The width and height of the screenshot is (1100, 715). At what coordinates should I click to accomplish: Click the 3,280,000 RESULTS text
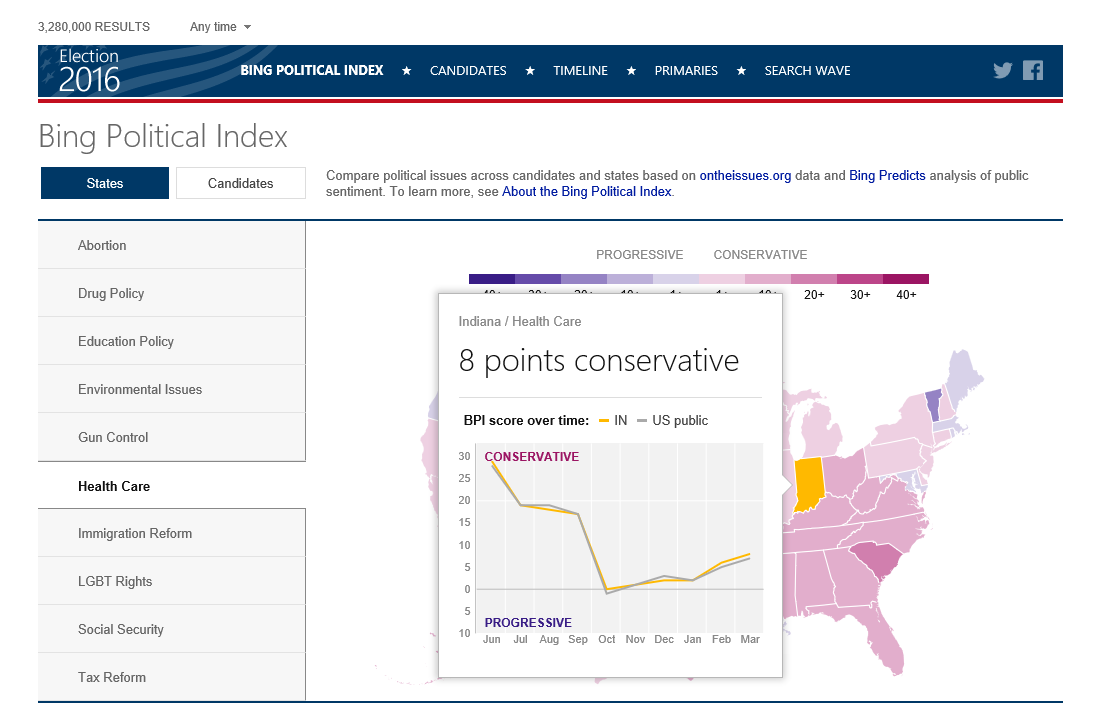pos(94,27)
